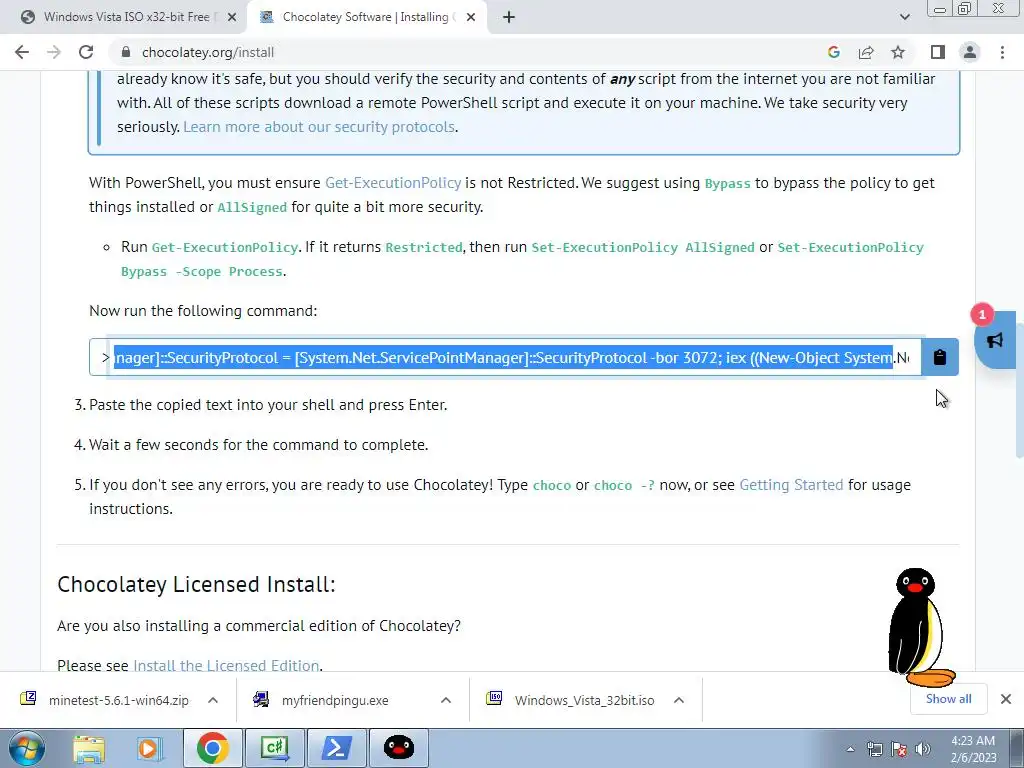This screenshot has height=768, width=1024.
Task: Copy the install command with clipboard icon
Action: pos(940,357)
